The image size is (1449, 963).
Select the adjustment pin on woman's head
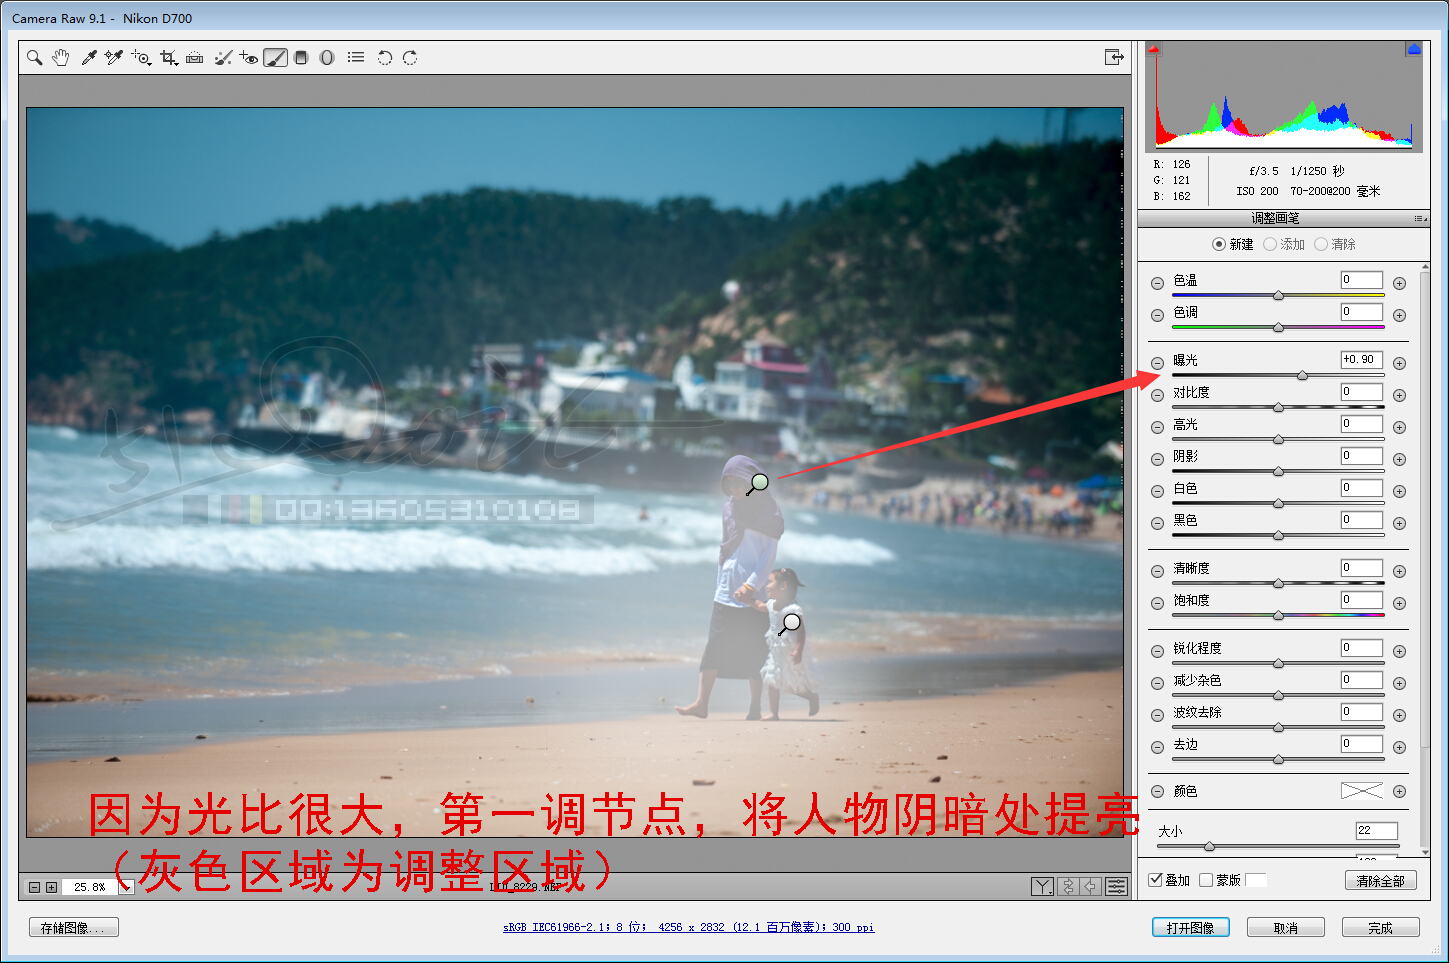click(759, 483)
